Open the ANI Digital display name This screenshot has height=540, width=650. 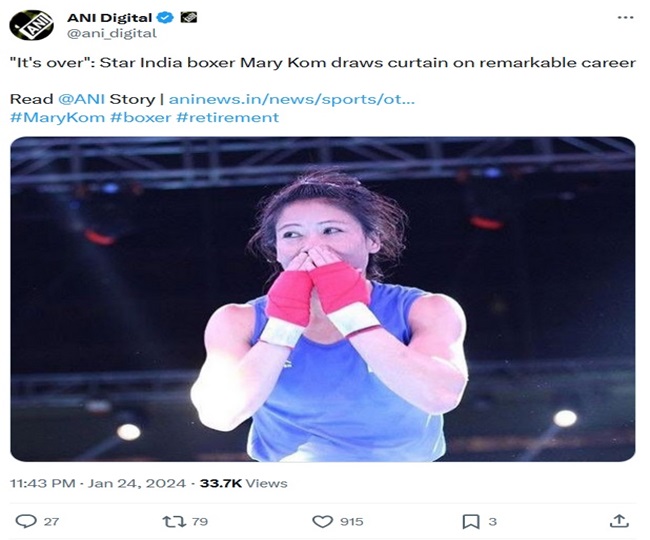[110, 17]
